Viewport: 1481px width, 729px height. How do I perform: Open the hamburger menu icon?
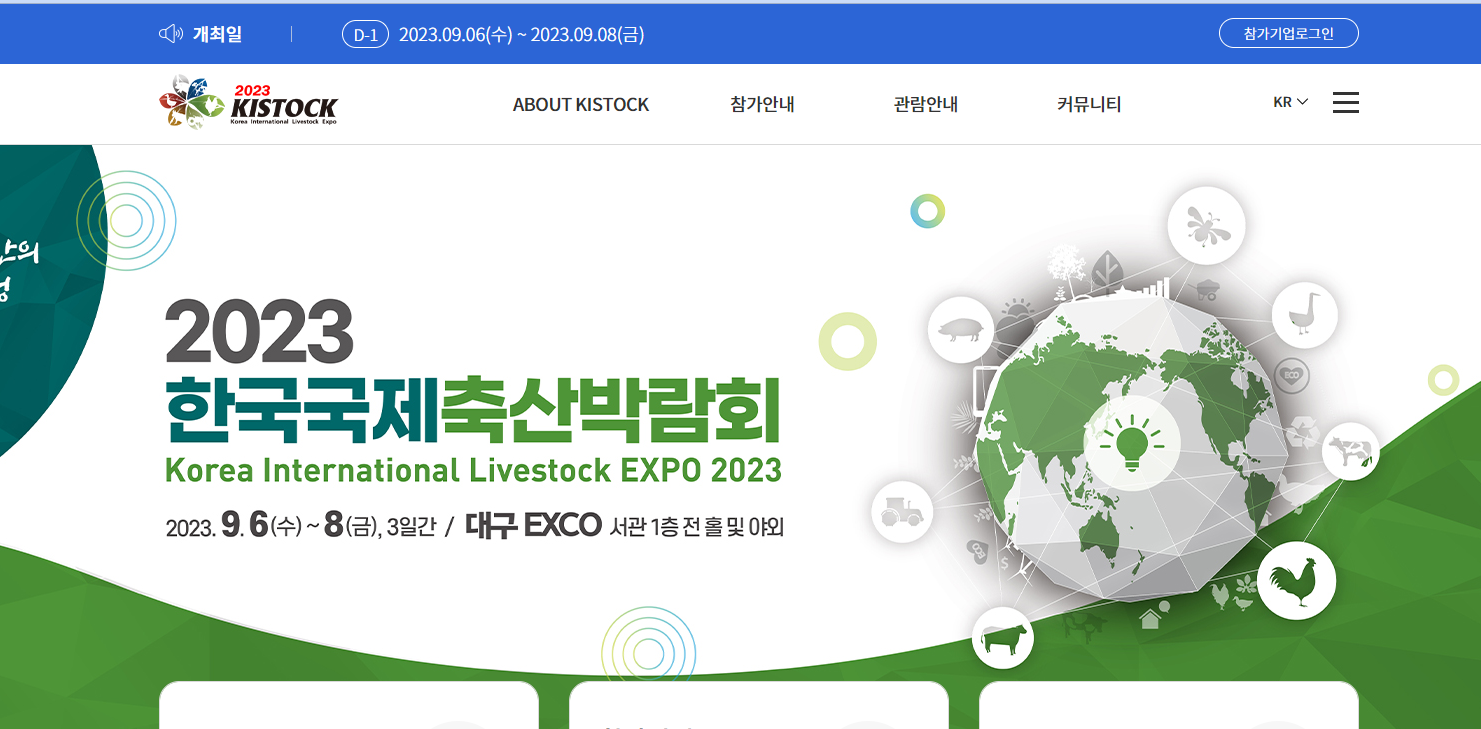coord(1345,102)
